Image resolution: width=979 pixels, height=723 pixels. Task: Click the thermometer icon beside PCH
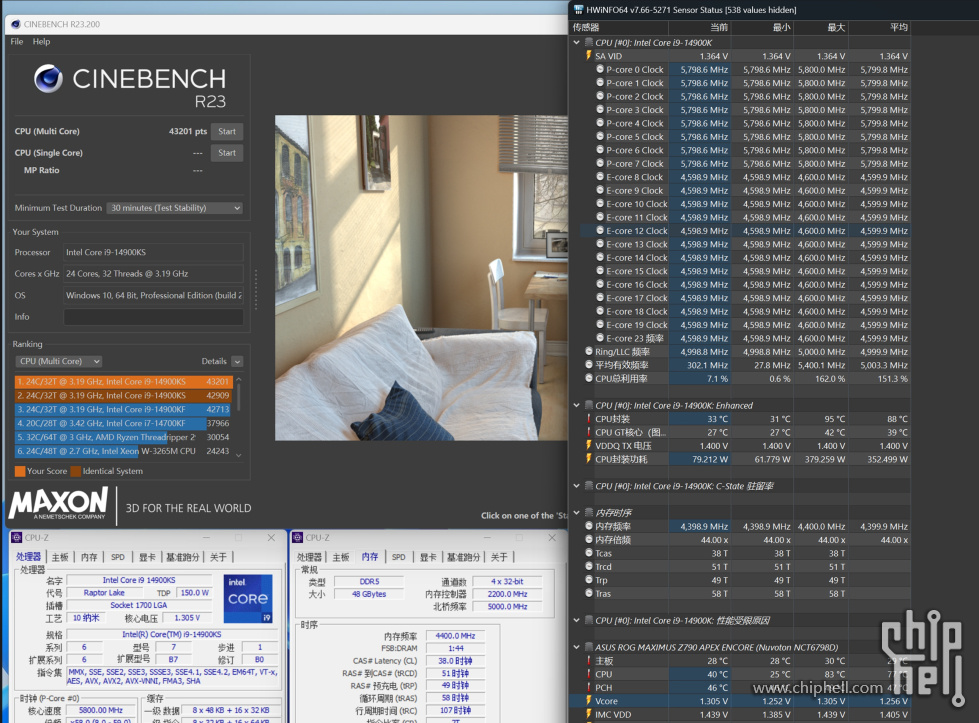coord(588,687)
